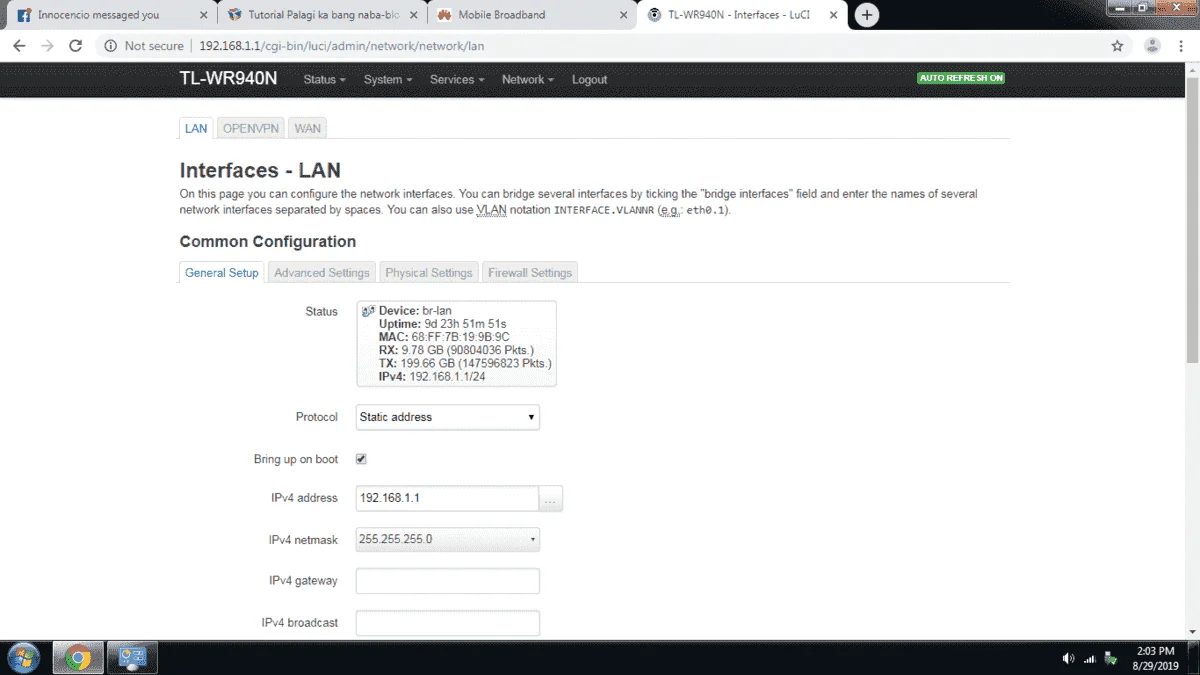Open the IPv4 netmask combo box
The width and height of the screenshot is (1200, 675).
coord(448,539)
